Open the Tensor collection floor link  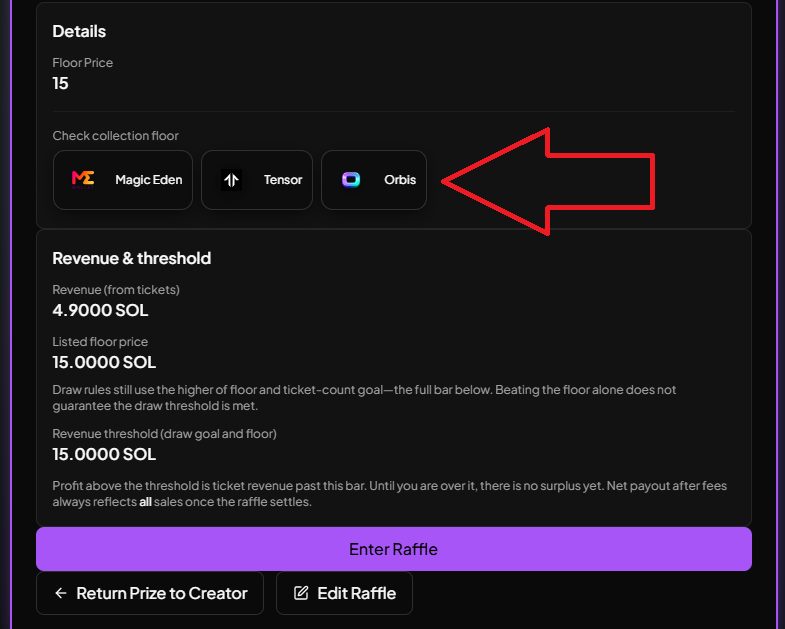point(257,180)
